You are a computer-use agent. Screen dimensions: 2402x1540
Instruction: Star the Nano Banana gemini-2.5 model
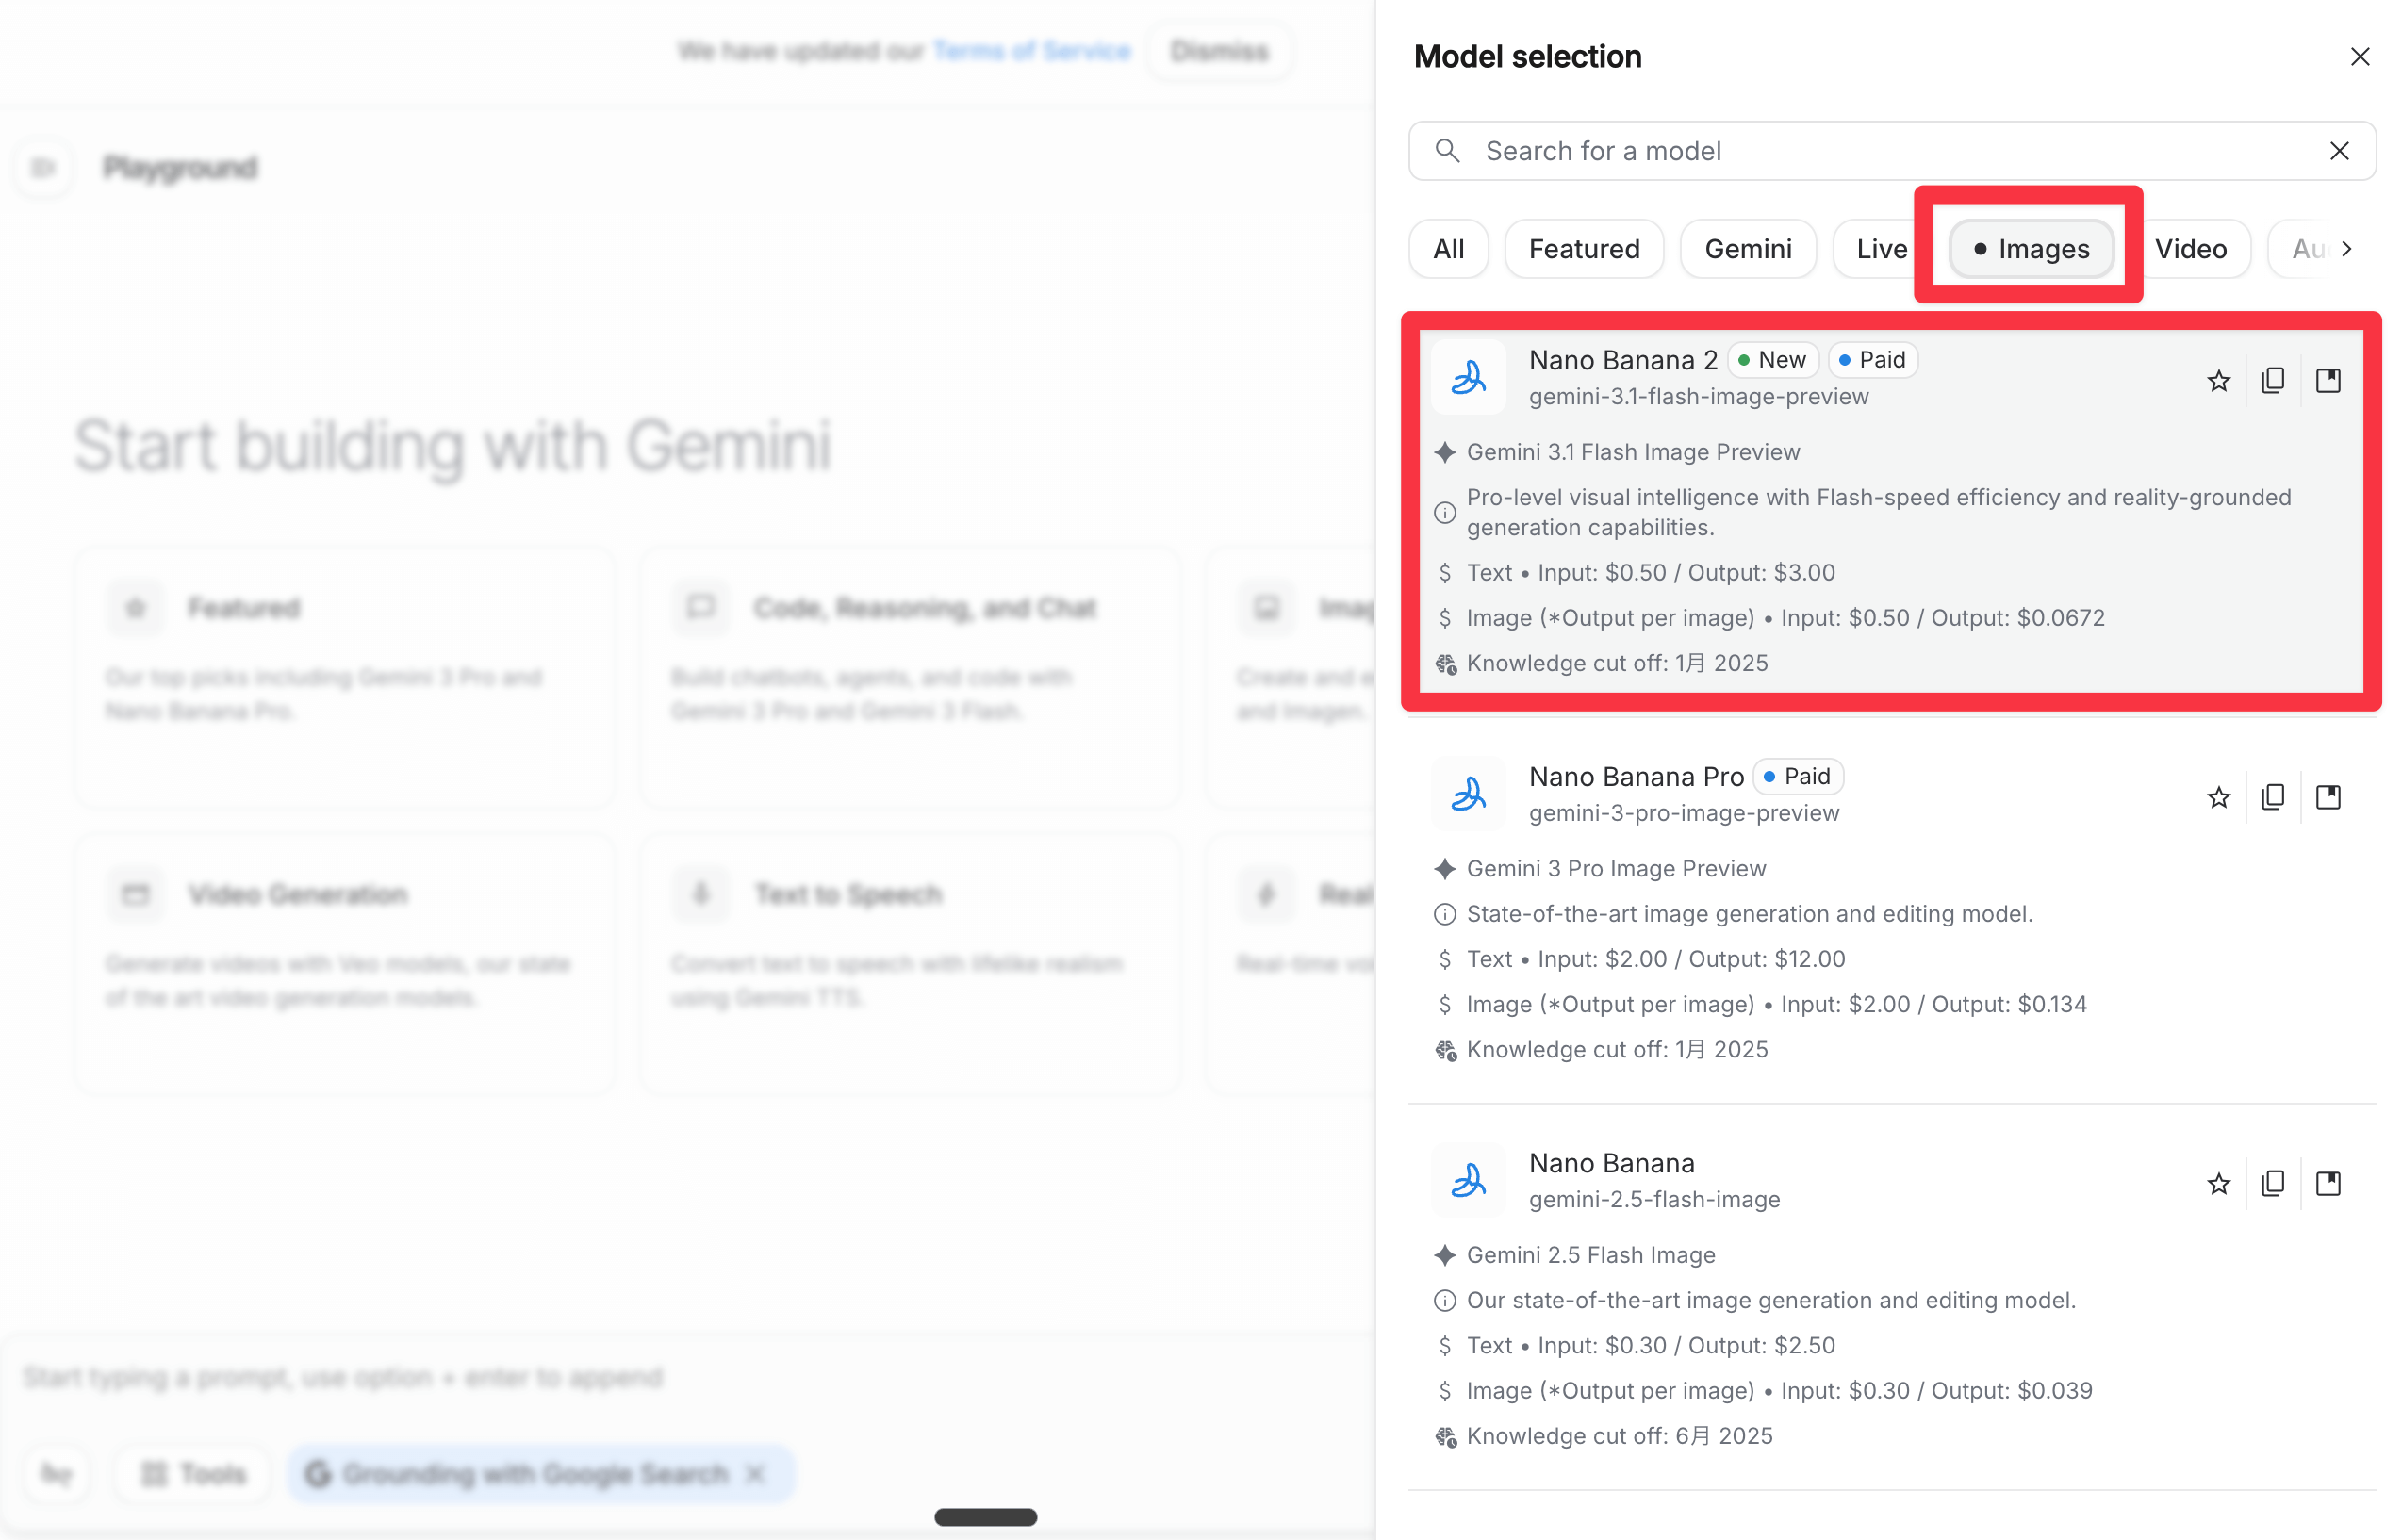pos(2217,1184)
